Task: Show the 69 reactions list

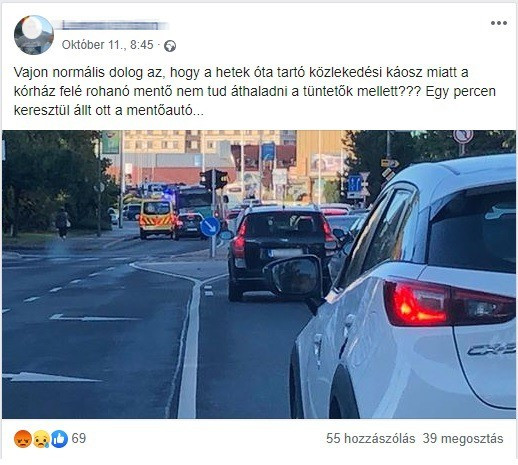Action: pyautogui.click(x=79, y=438)
